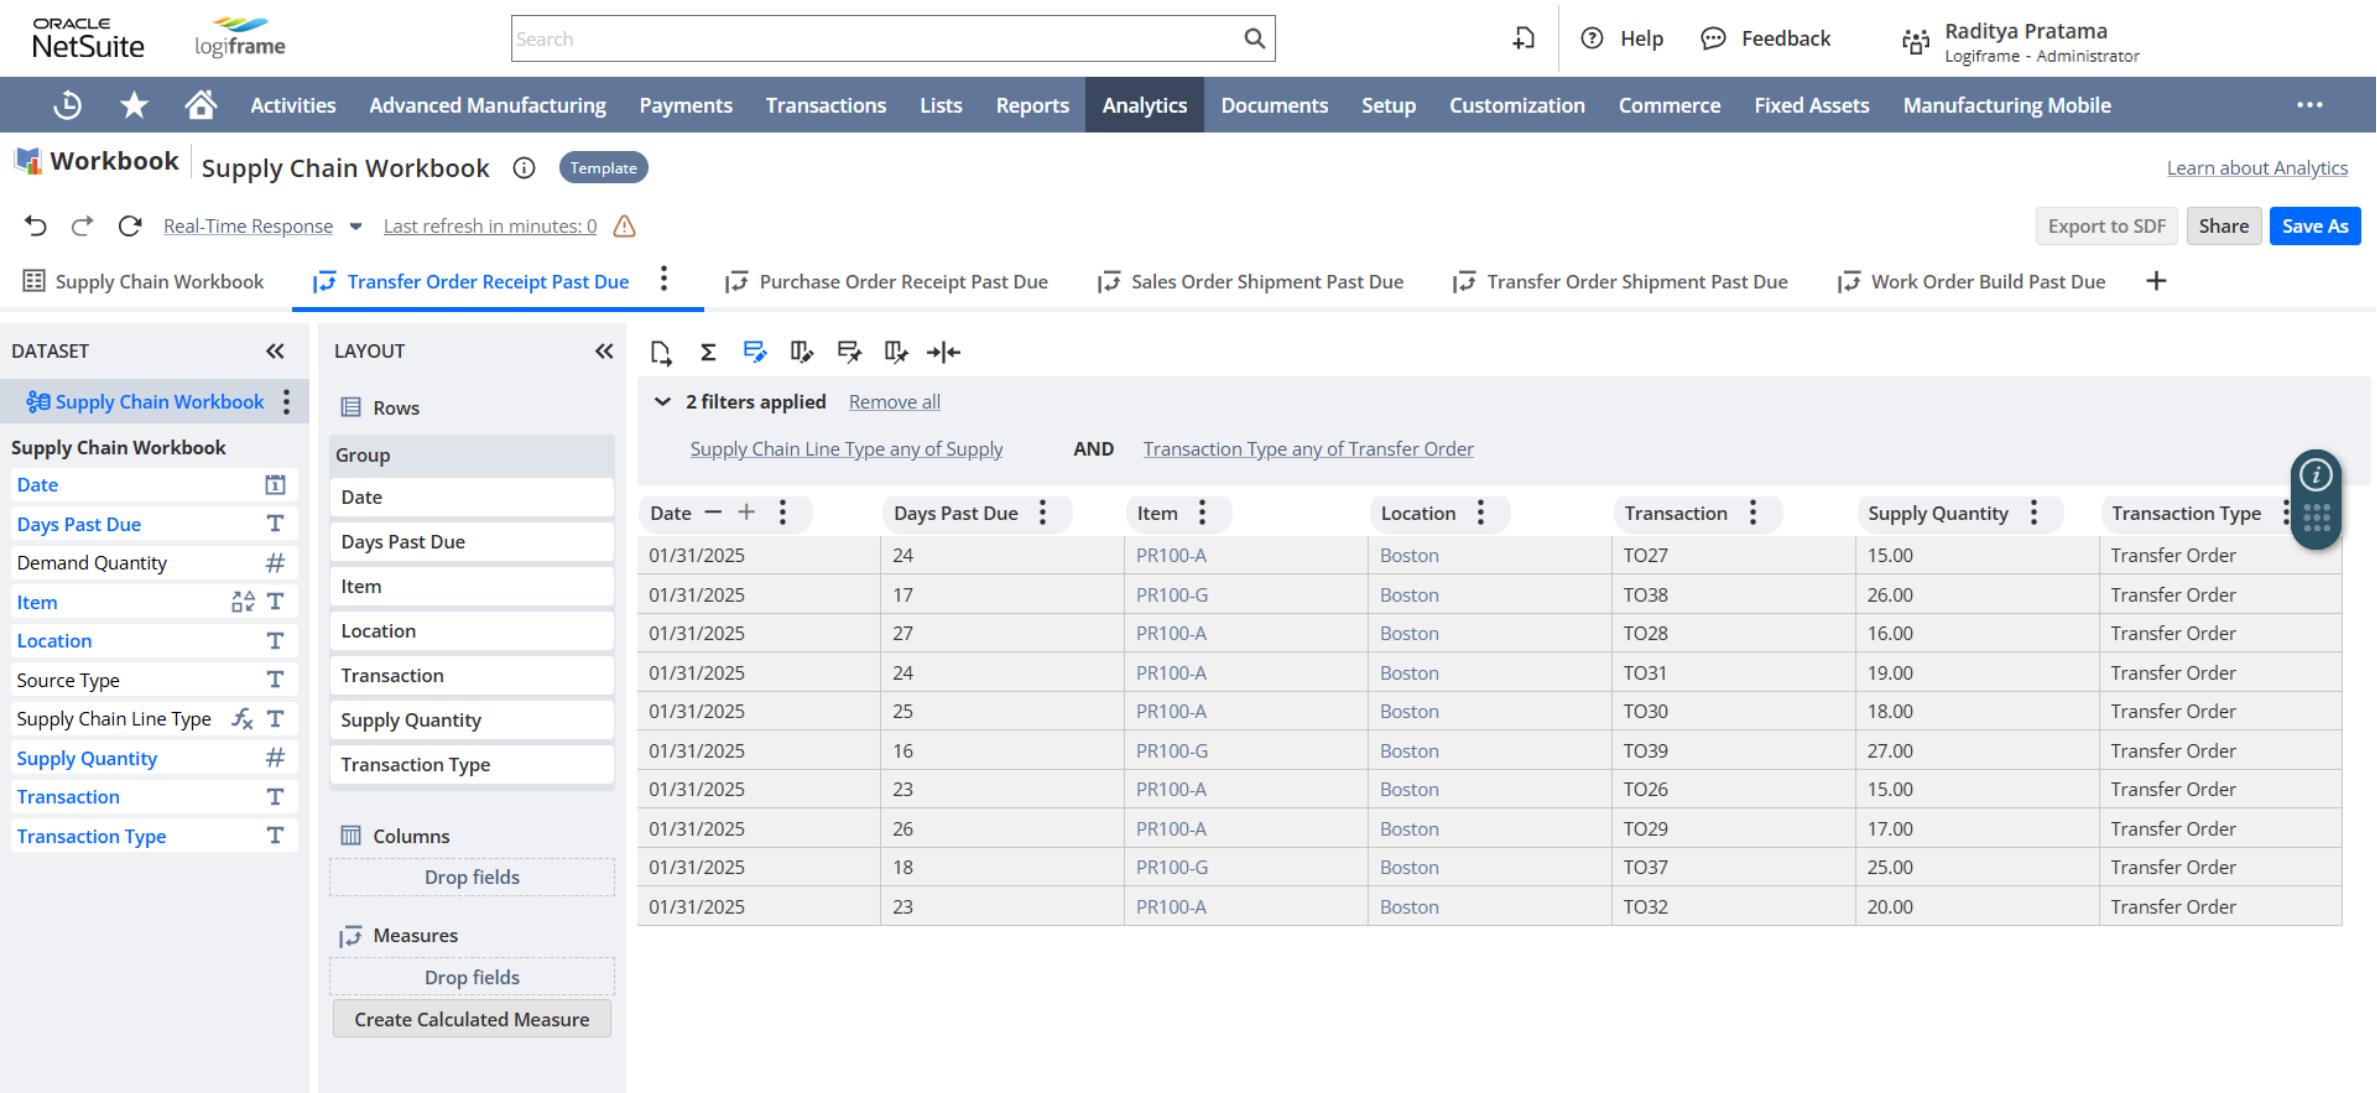Click Remove all filters link
The width and height of the screenshot is (2377, 1093).
pos(894,400)
